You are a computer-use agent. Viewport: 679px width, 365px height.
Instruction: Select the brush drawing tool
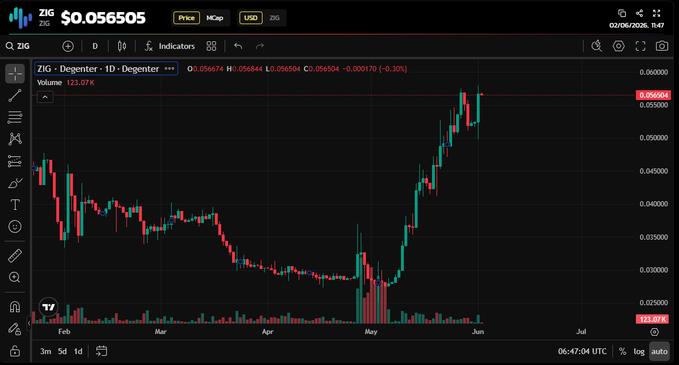(x=15, y=183)
